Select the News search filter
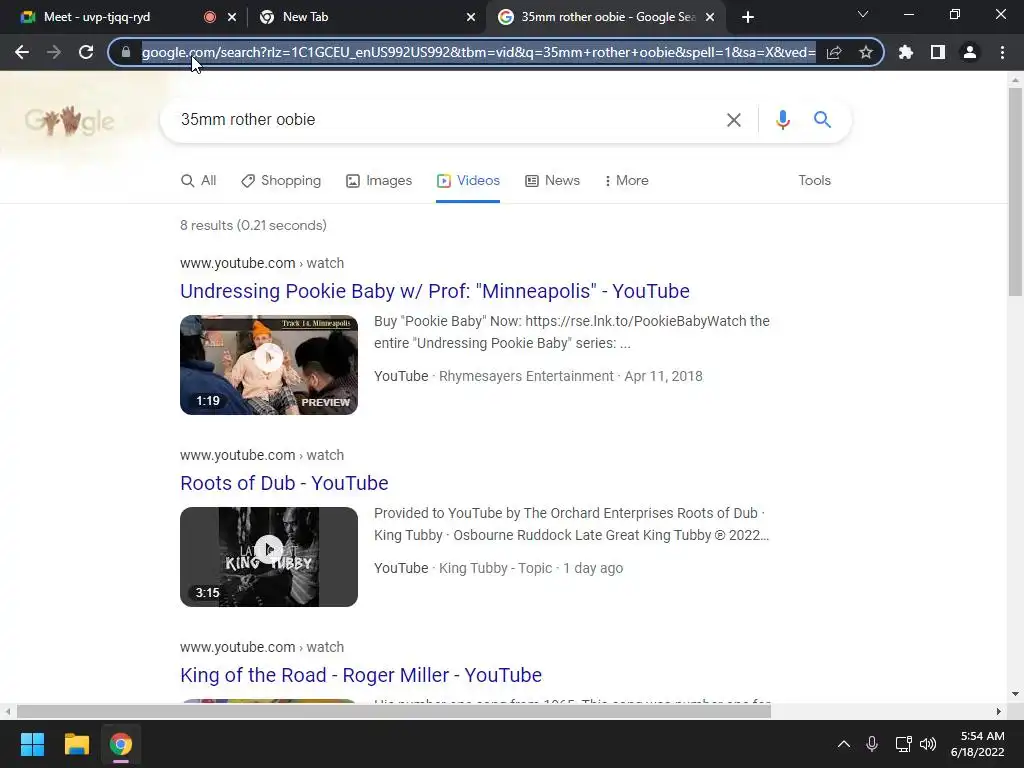The height and width of the screenshot is (768, 1024). click(552, 180)
